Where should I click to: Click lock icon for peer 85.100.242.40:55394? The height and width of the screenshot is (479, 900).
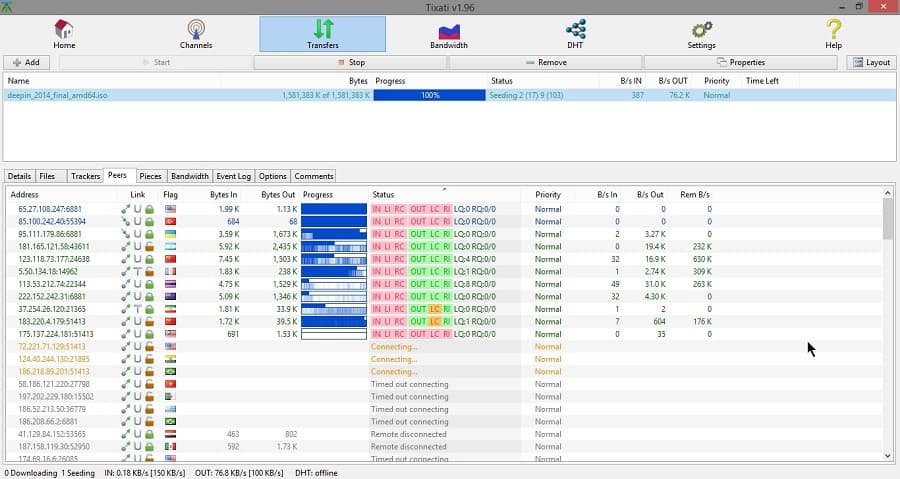[149, 222]
